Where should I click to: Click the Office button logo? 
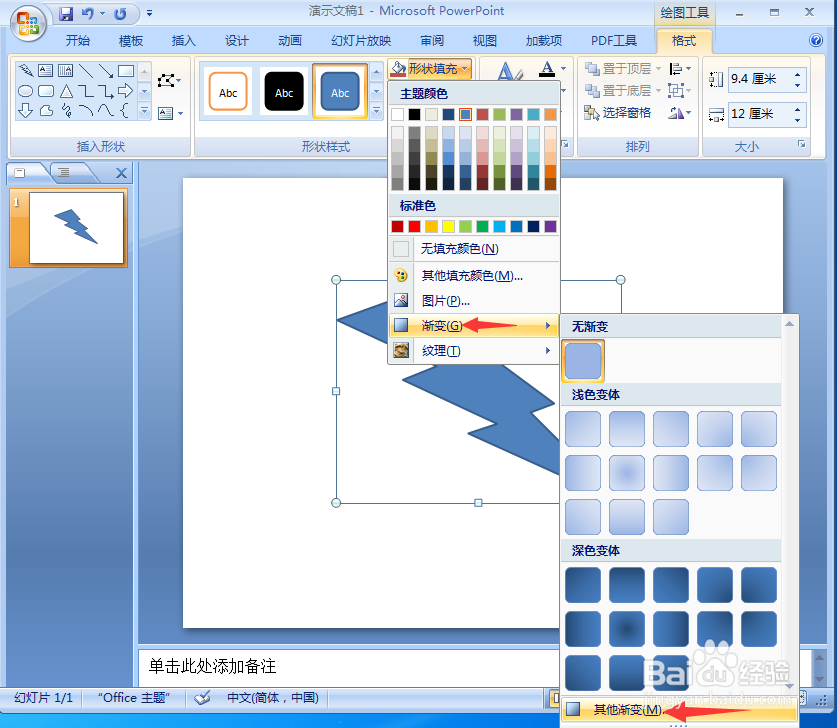(x=28, y=23)
